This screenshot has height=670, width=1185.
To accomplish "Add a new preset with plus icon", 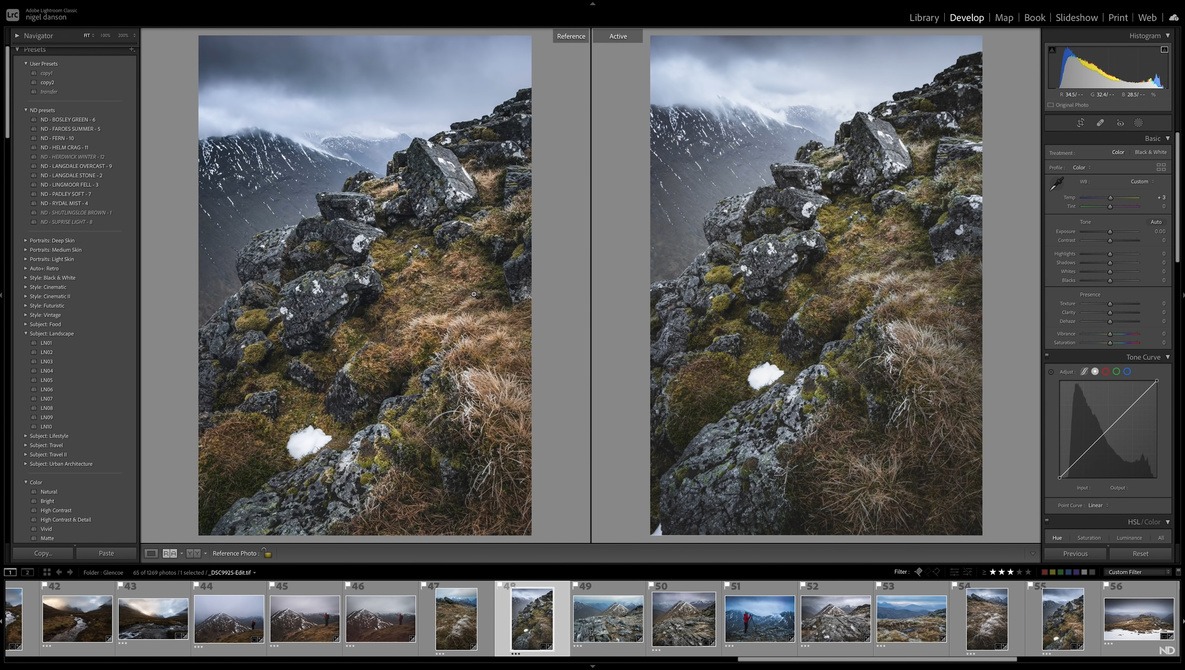I will (131, 49).
